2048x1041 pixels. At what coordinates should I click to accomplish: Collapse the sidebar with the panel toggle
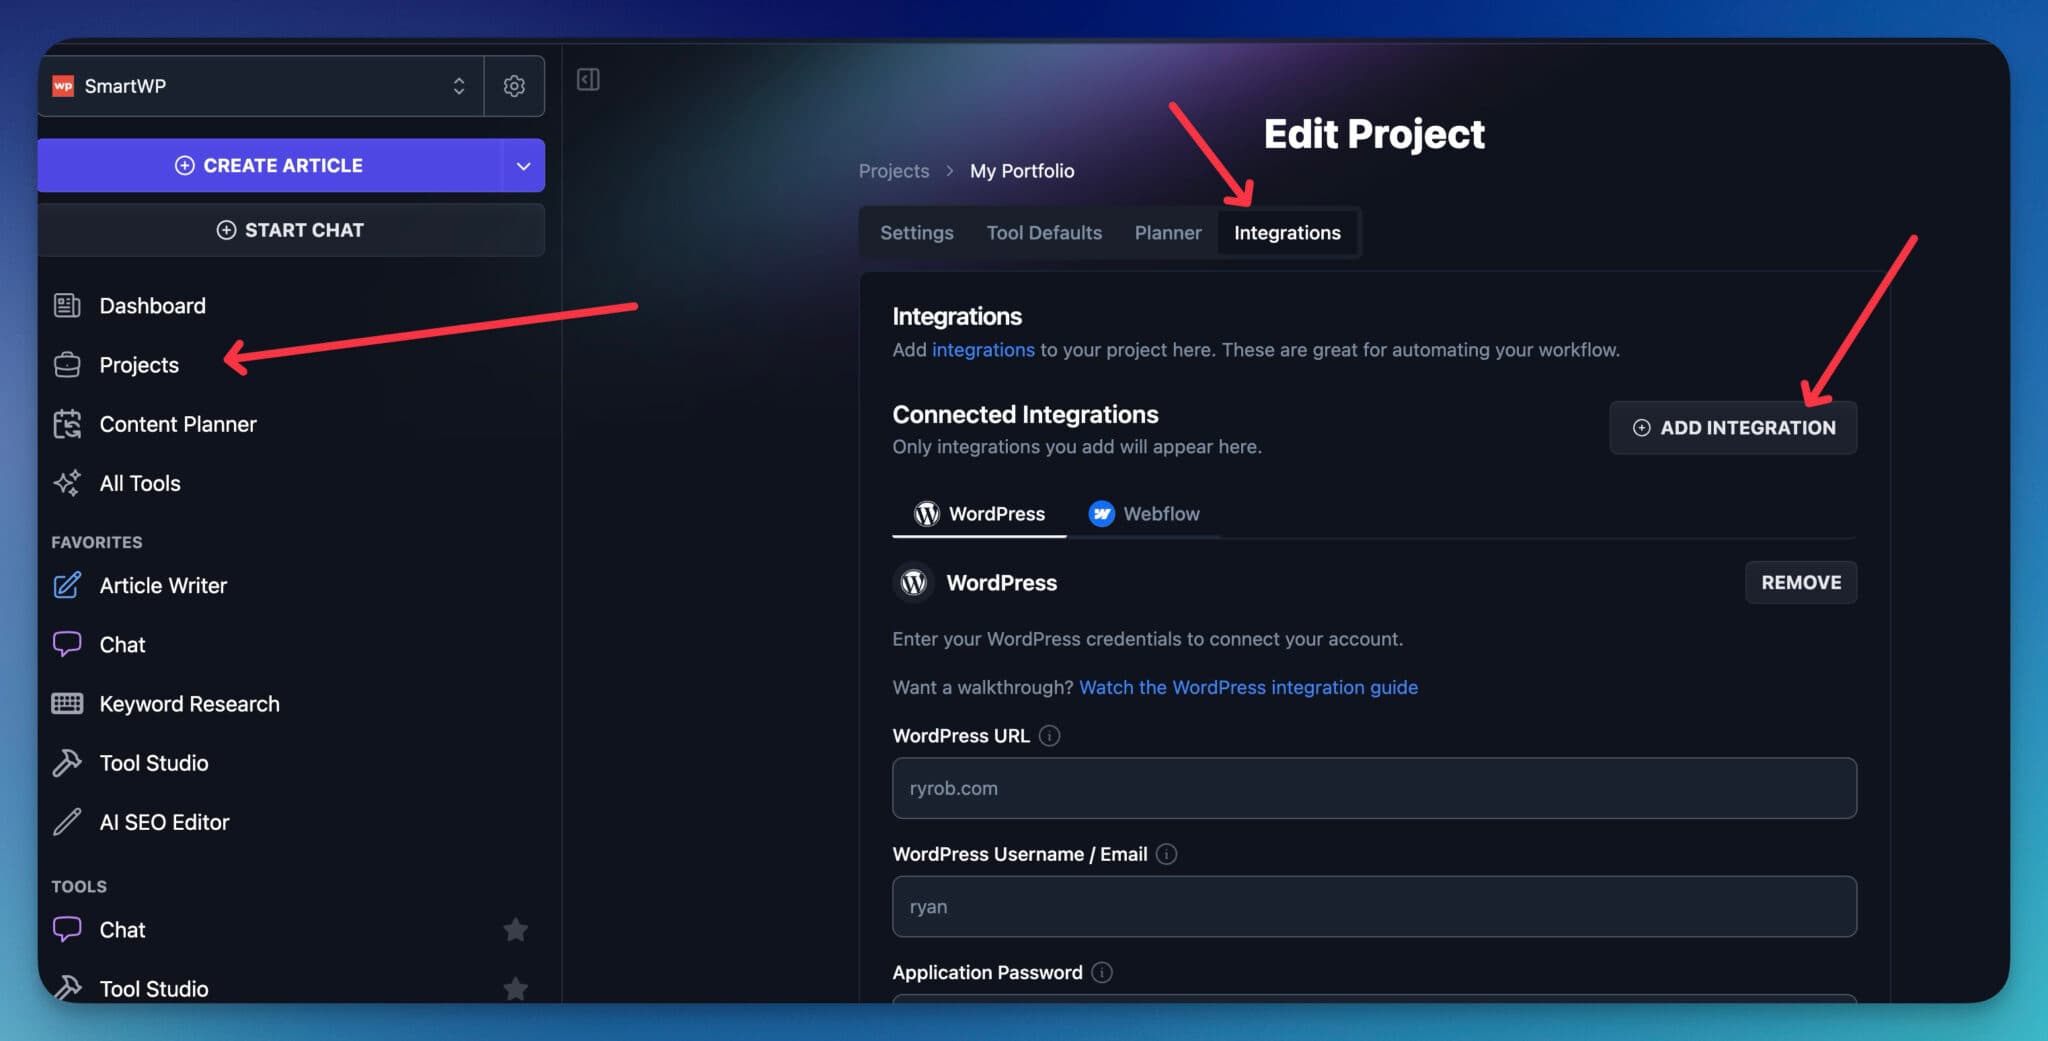pyautogui.click(x=588, y=79)
